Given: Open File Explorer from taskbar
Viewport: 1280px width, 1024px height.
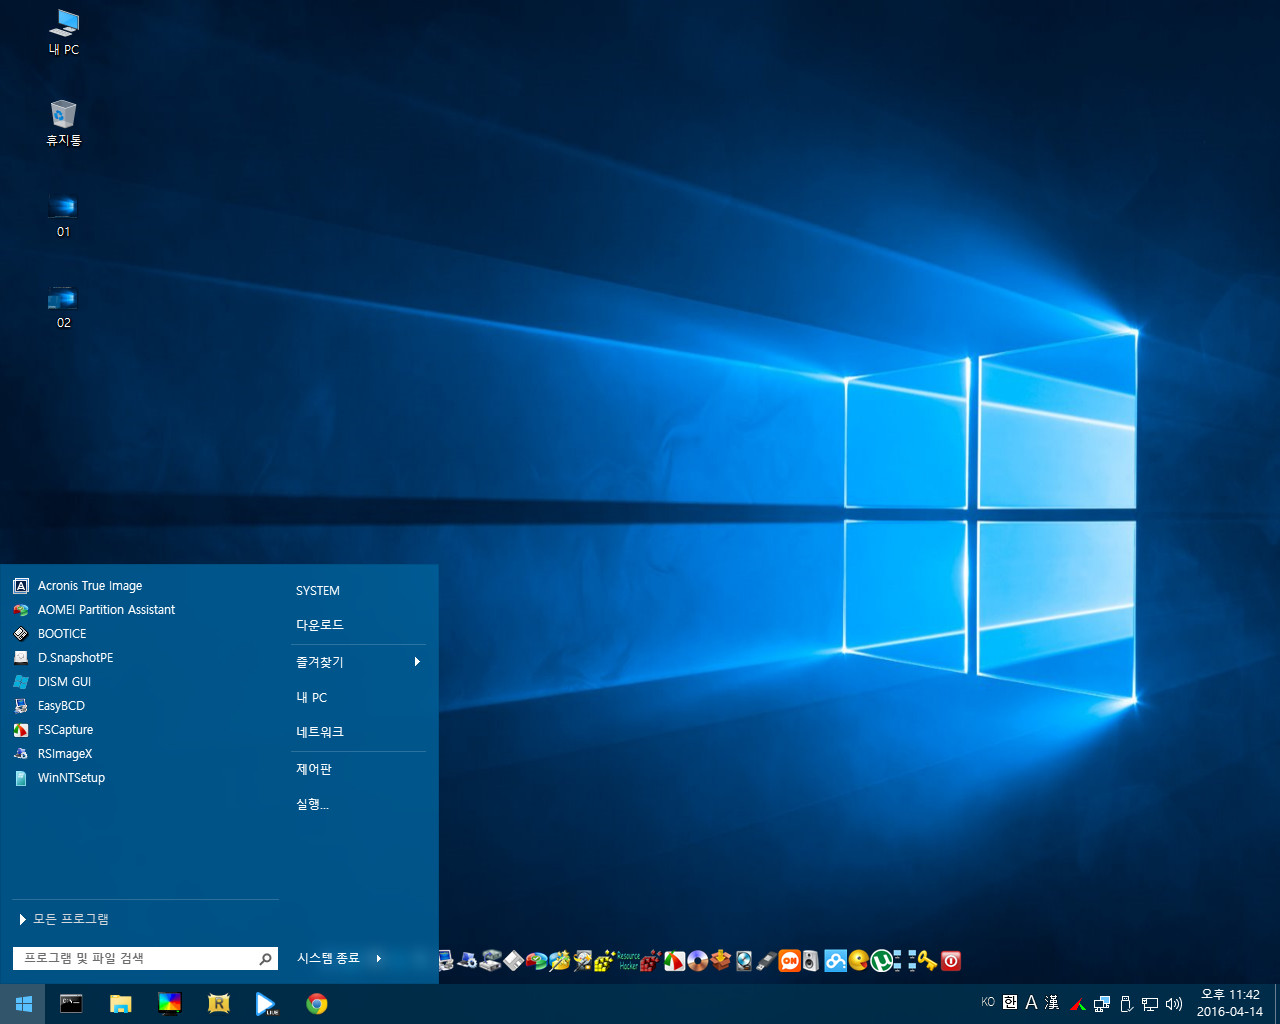Looking at the screenshot, I should point(120,1004).
